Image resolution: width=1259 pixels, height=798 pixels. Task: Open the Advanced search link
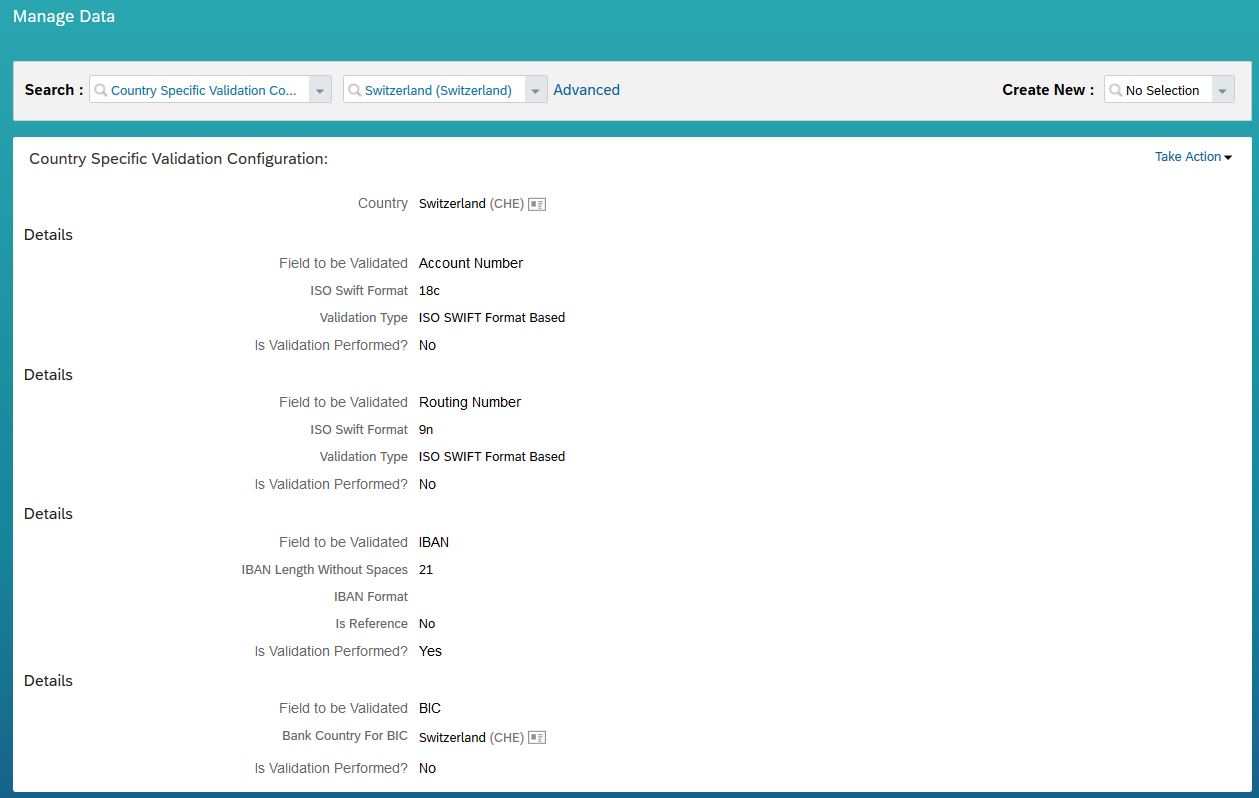click(586, 90)
